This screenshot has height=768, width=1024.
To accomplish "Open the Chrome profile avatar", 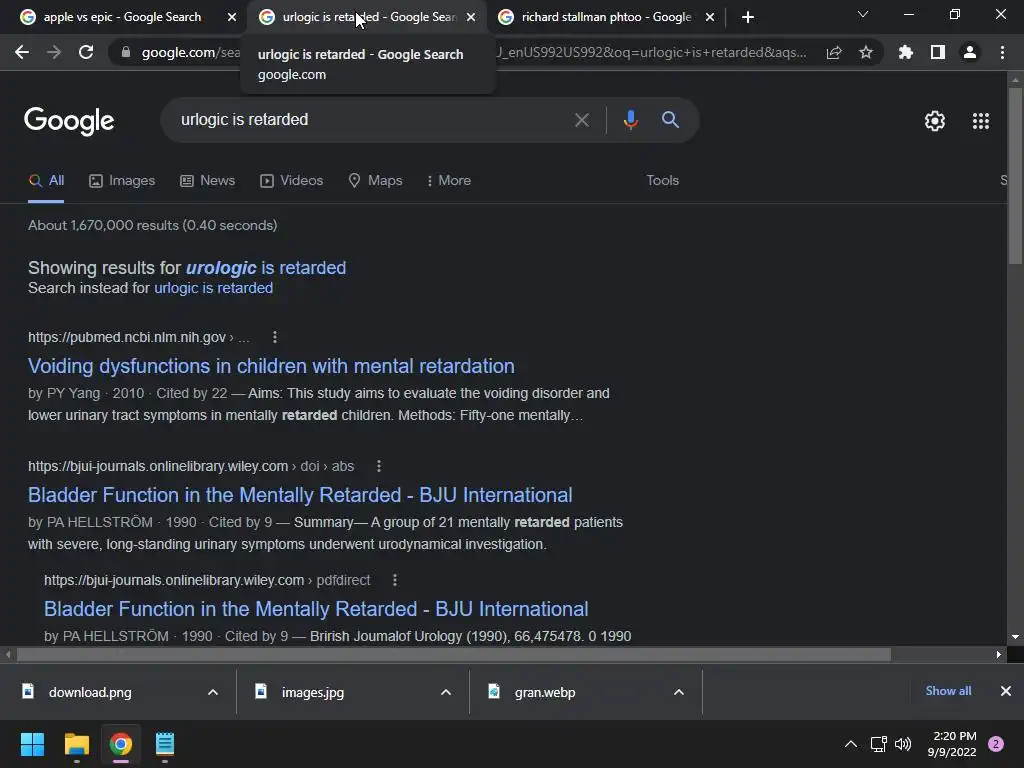I will click(x=970, y=52).
